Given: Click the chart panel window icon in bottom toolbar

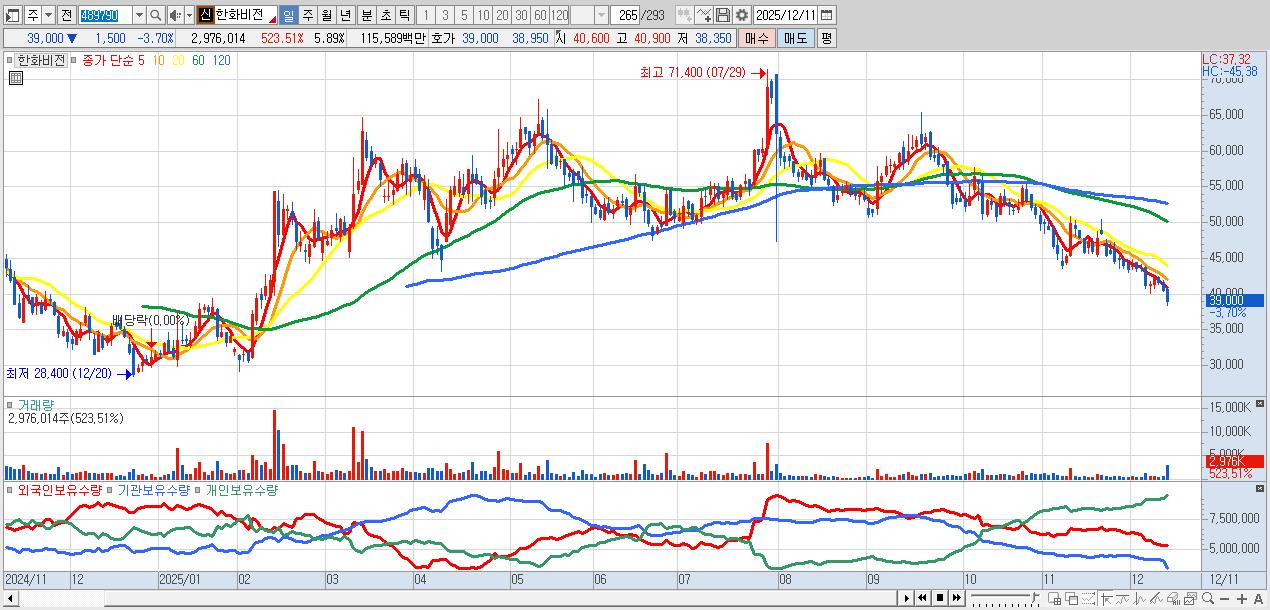Looking at the screenshot, I should pyautogui.click(x=1190, y=599).
